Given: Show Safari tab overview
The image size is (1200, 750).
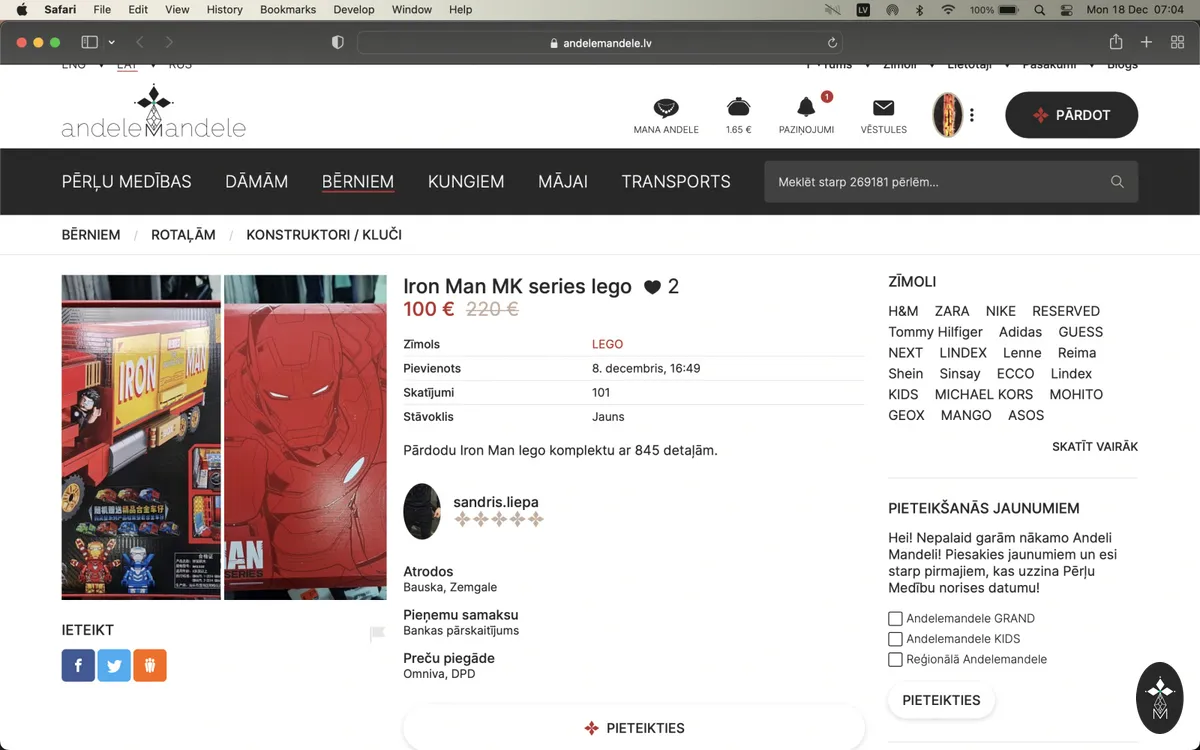Looking at the screenshot, I should point(1177,42).
